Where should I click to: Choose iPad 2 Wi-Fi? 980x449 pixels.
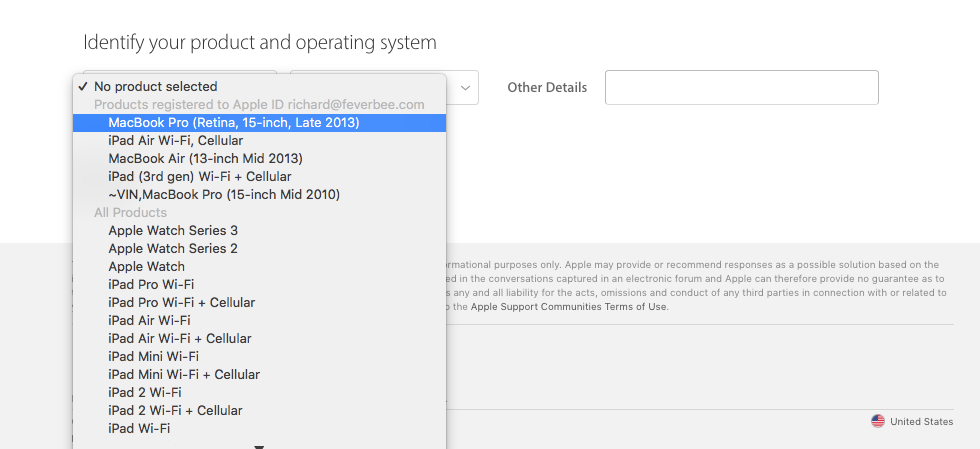(x=259, y=392)
